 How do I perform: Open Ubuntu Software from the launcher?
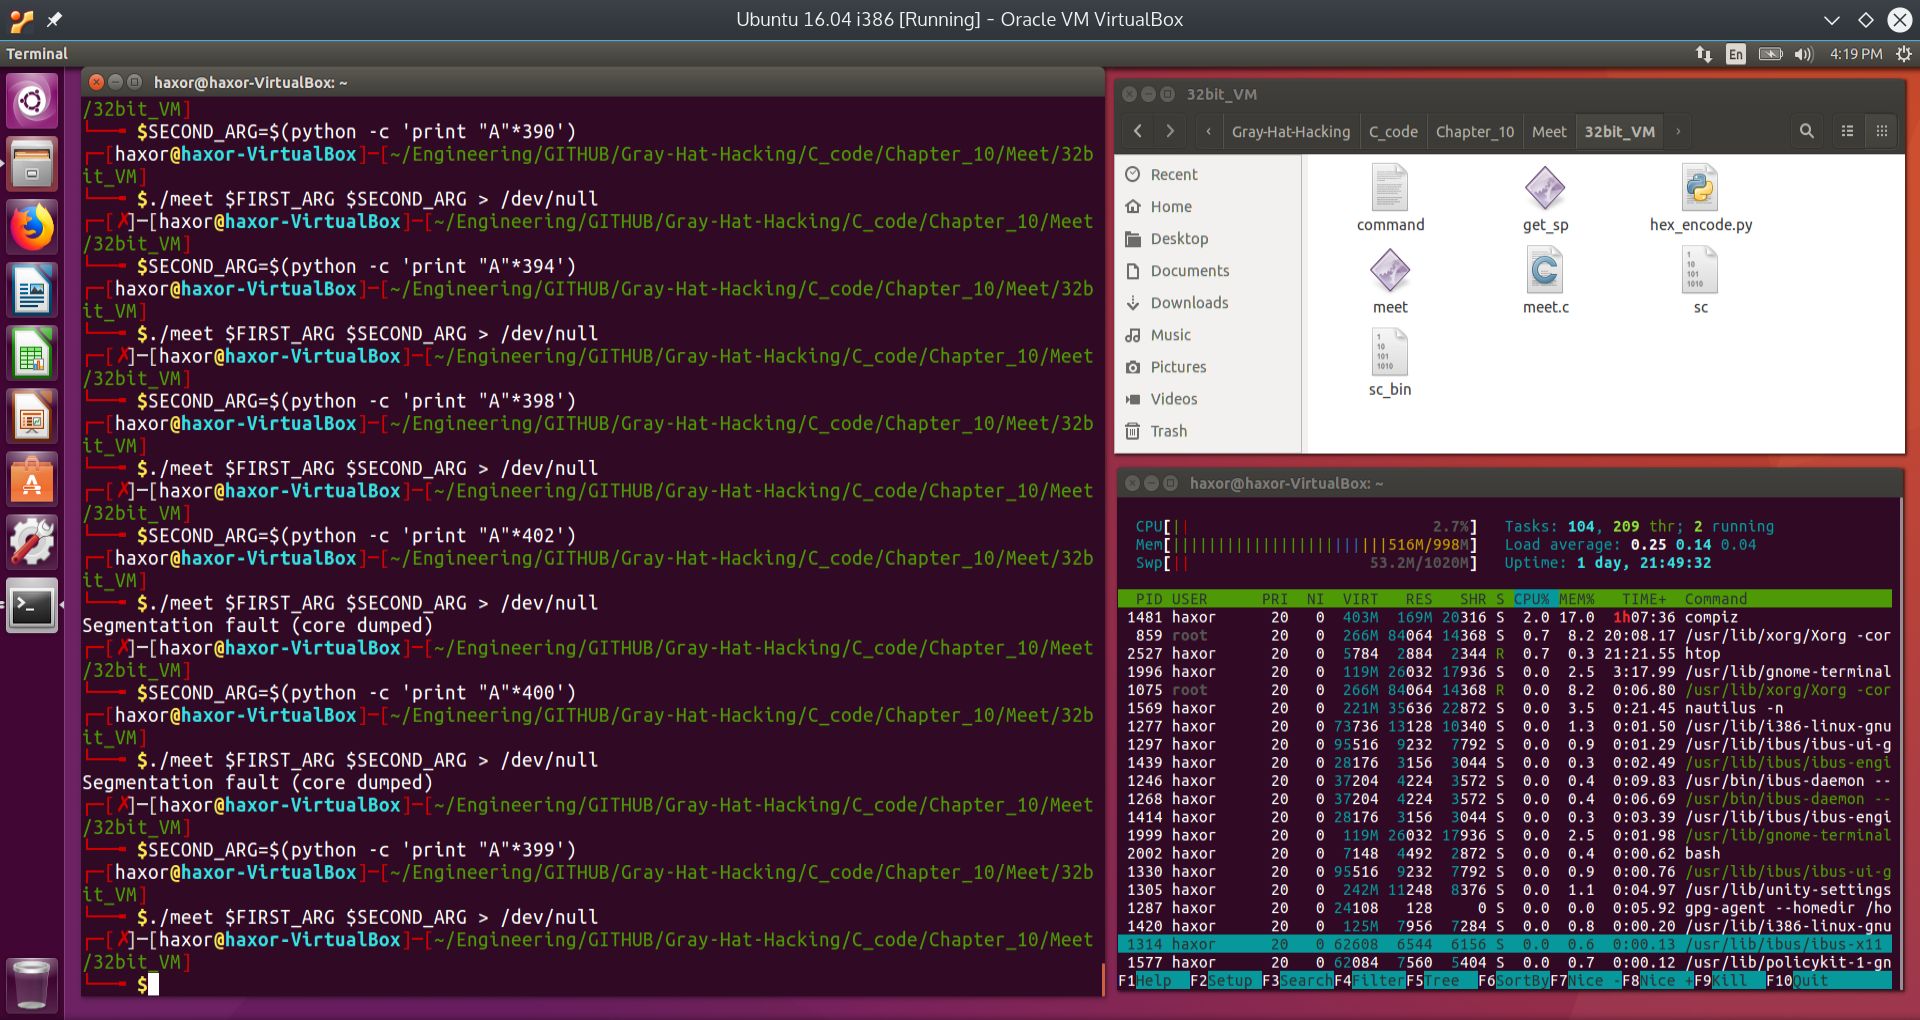32,480
